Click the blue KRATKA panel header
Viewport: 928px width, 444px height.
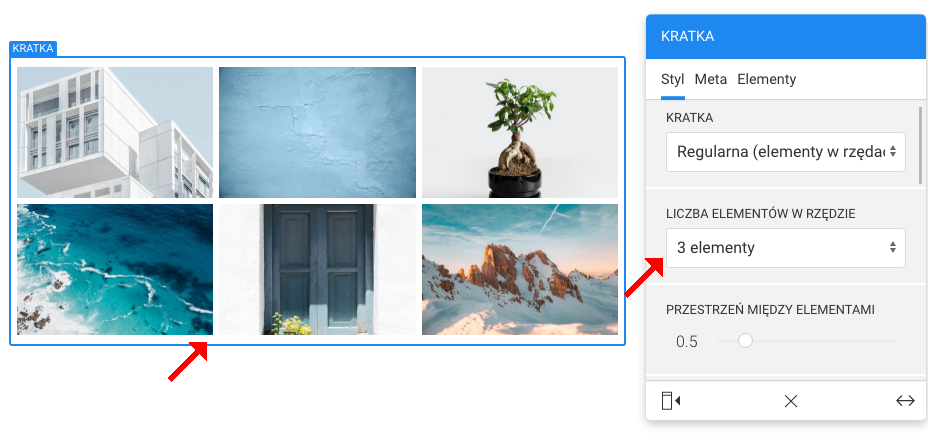[x=785, y=37]
